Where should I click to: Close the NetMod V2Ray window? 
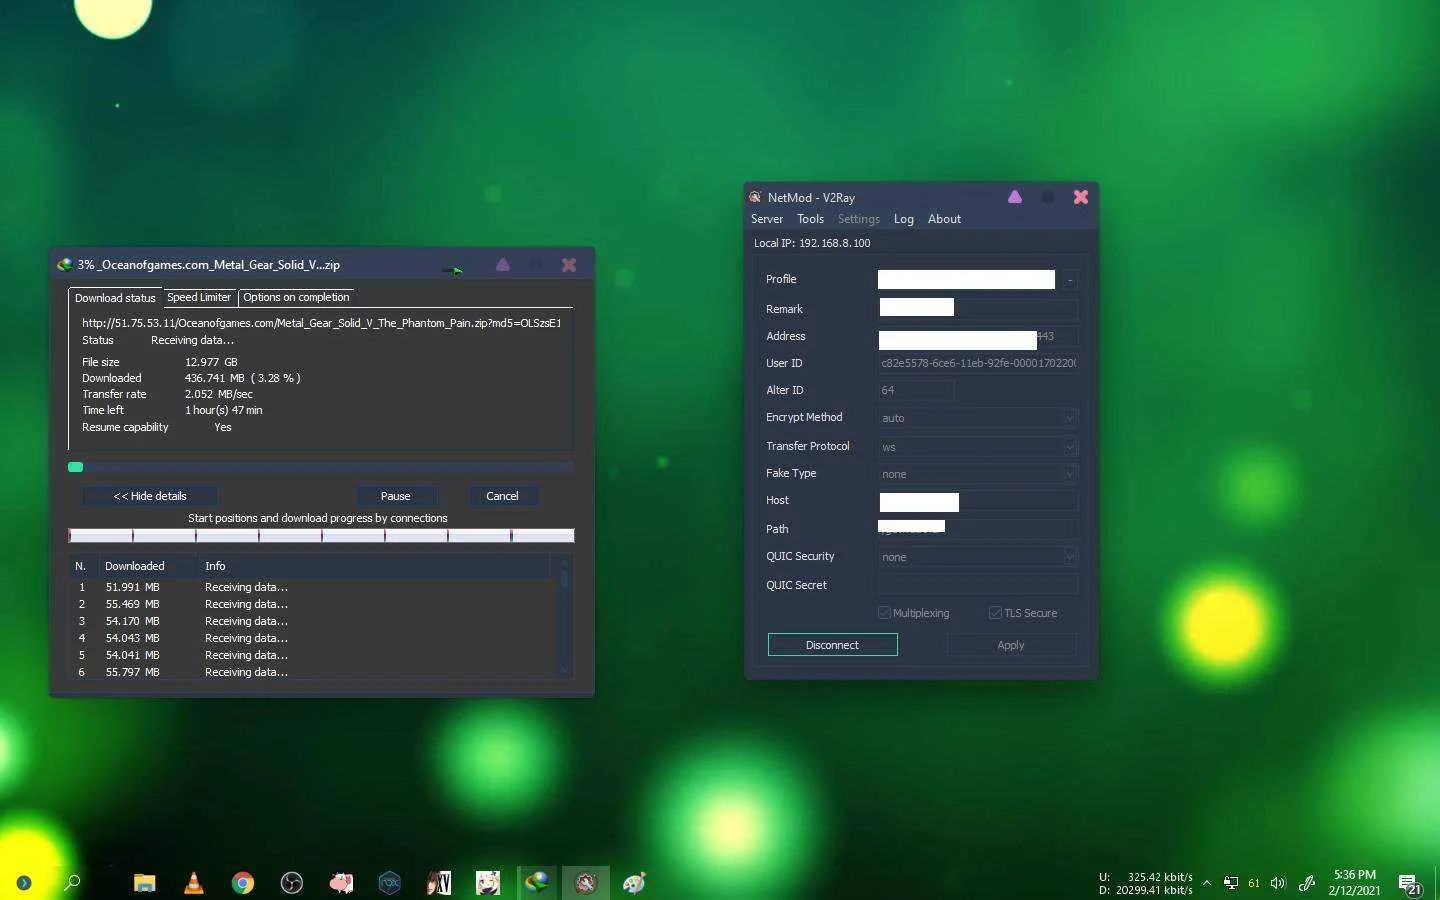pos(1081,197)
